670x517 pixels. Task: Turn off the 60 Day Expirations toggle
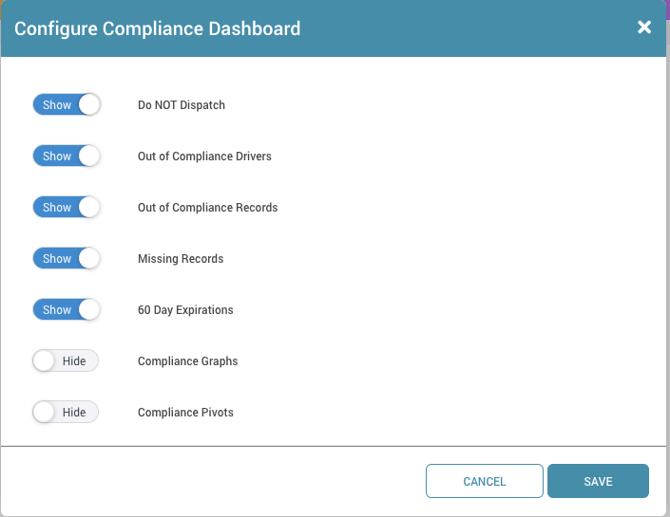[67, 310]
